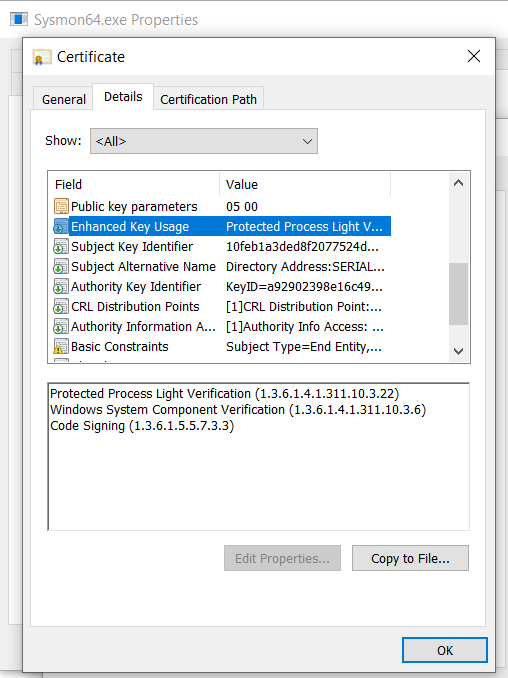Click the value '10feb1a3ded8f2077524d...'
Image resolution: width=508 pixels, height=678 pixels.
tap(302, 246)
